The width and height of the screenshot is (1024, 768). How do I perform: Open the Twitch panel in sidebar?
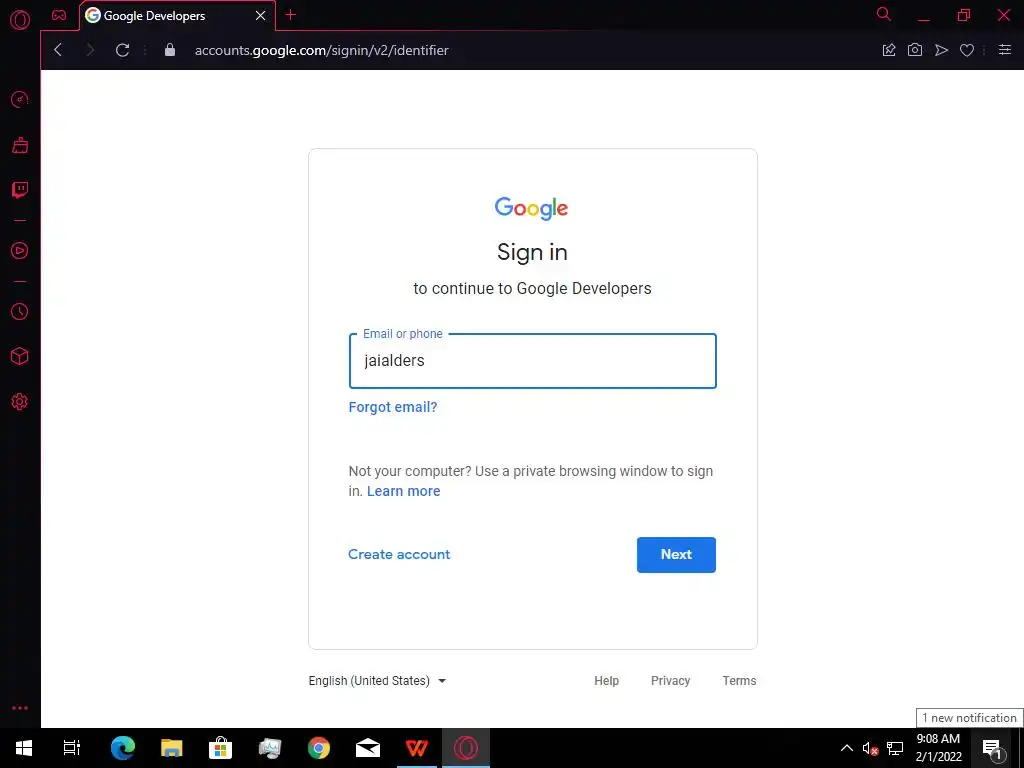click(x=20, y=190)
